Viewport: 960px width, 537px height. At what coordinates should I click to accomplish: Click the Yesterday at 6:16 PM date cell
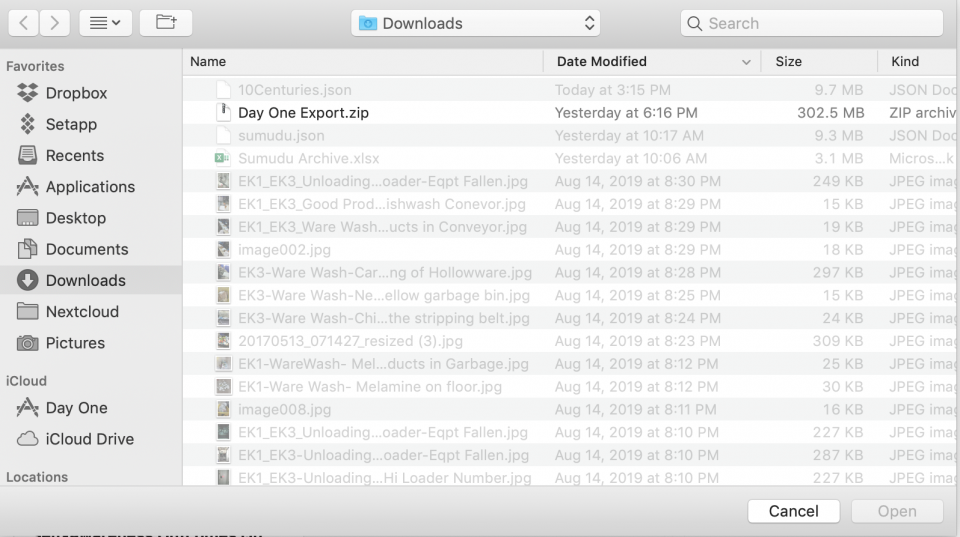tap(626, 113)
